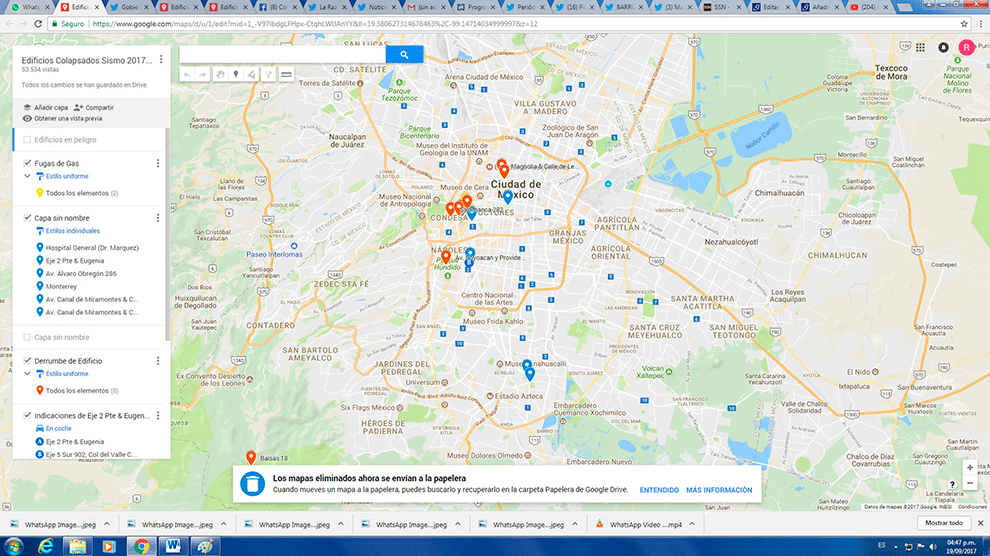This screenshot has height=556, width=990.
Task: Open options for the first WhatsApp Image download
Action: click(x=107, y=524)
